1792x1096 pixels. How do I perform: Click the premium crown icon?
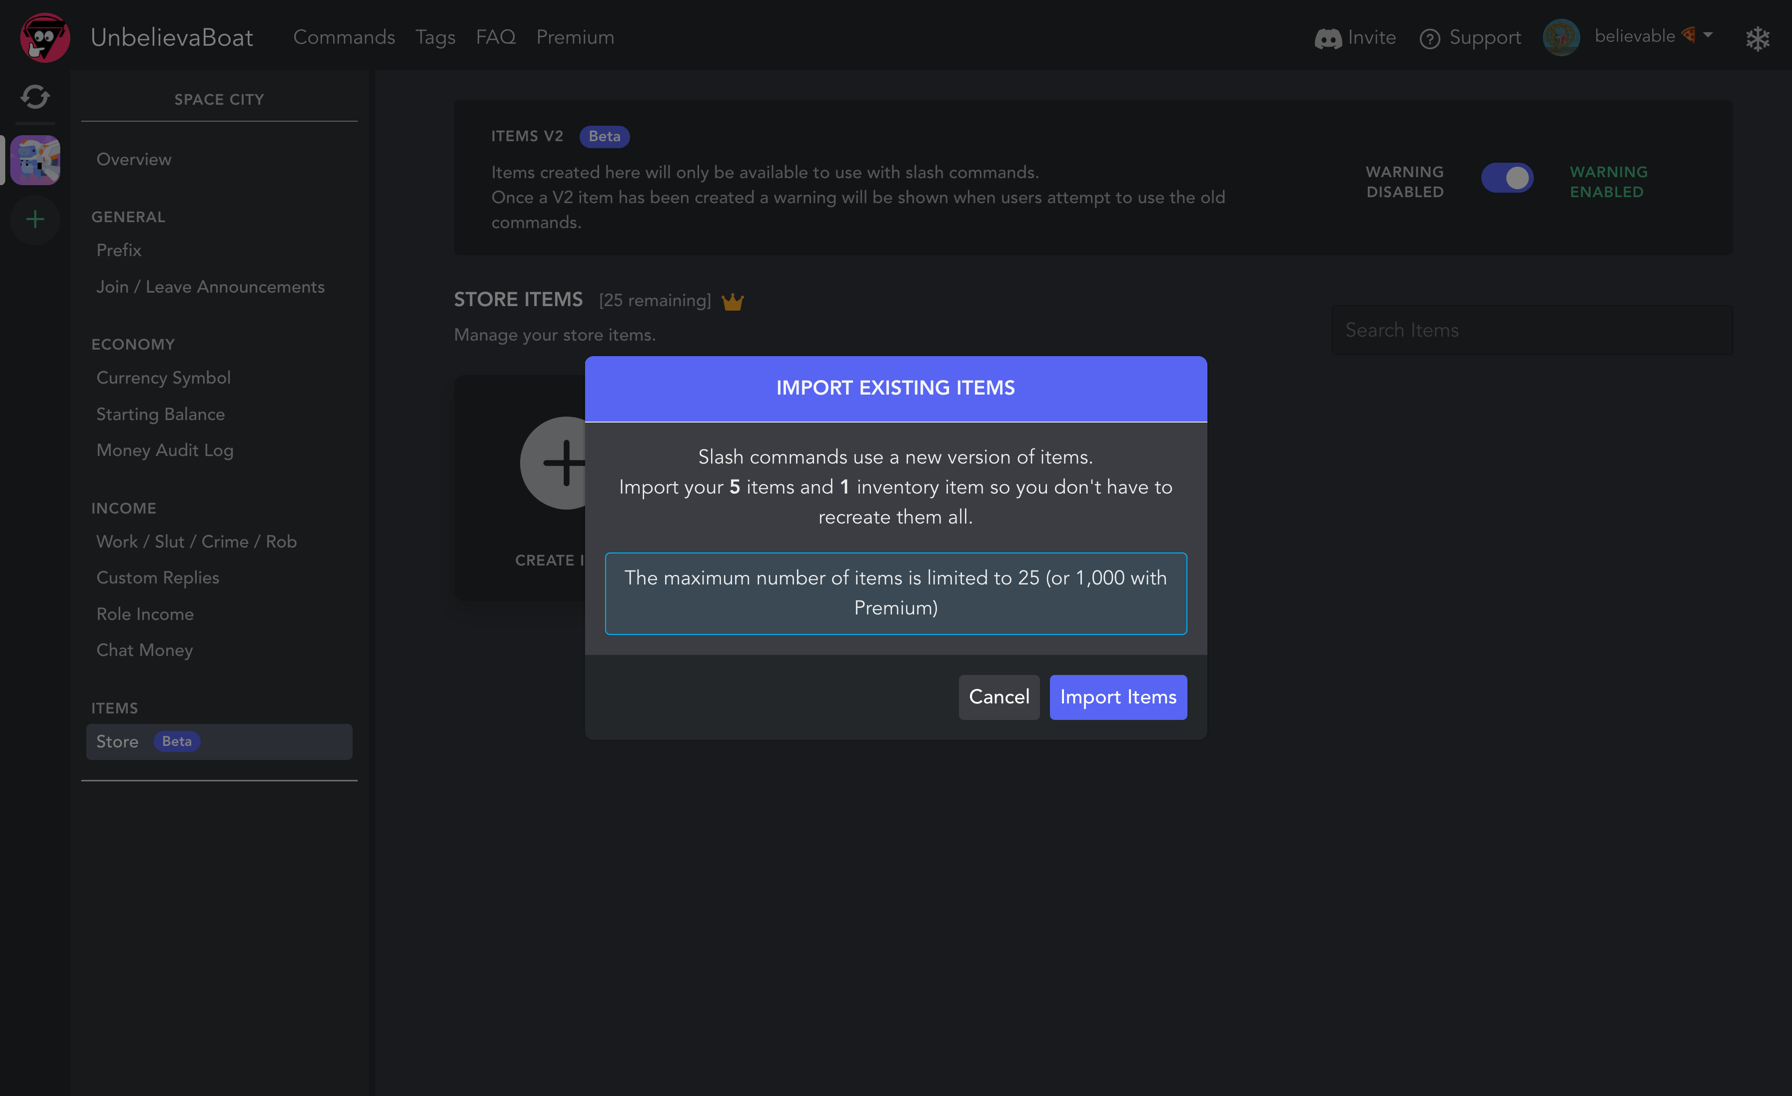pos(732,301)
